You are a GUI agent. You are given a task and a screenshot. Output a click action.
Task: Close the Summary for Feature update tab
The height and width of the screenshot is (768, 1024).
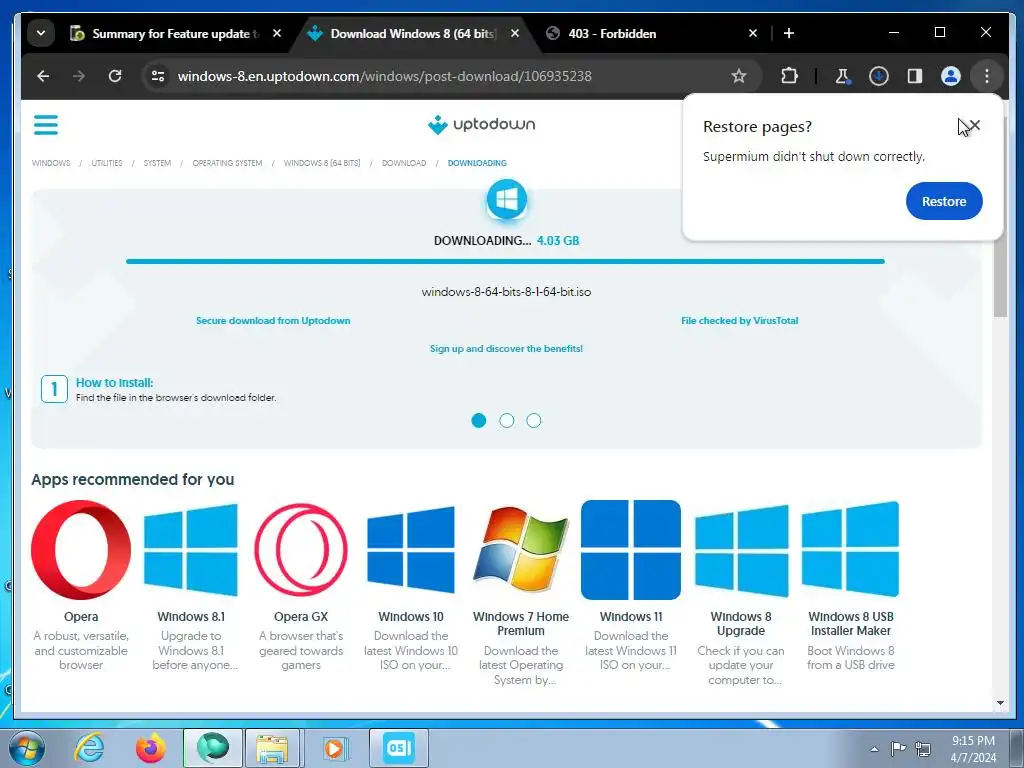click(277, 33)
